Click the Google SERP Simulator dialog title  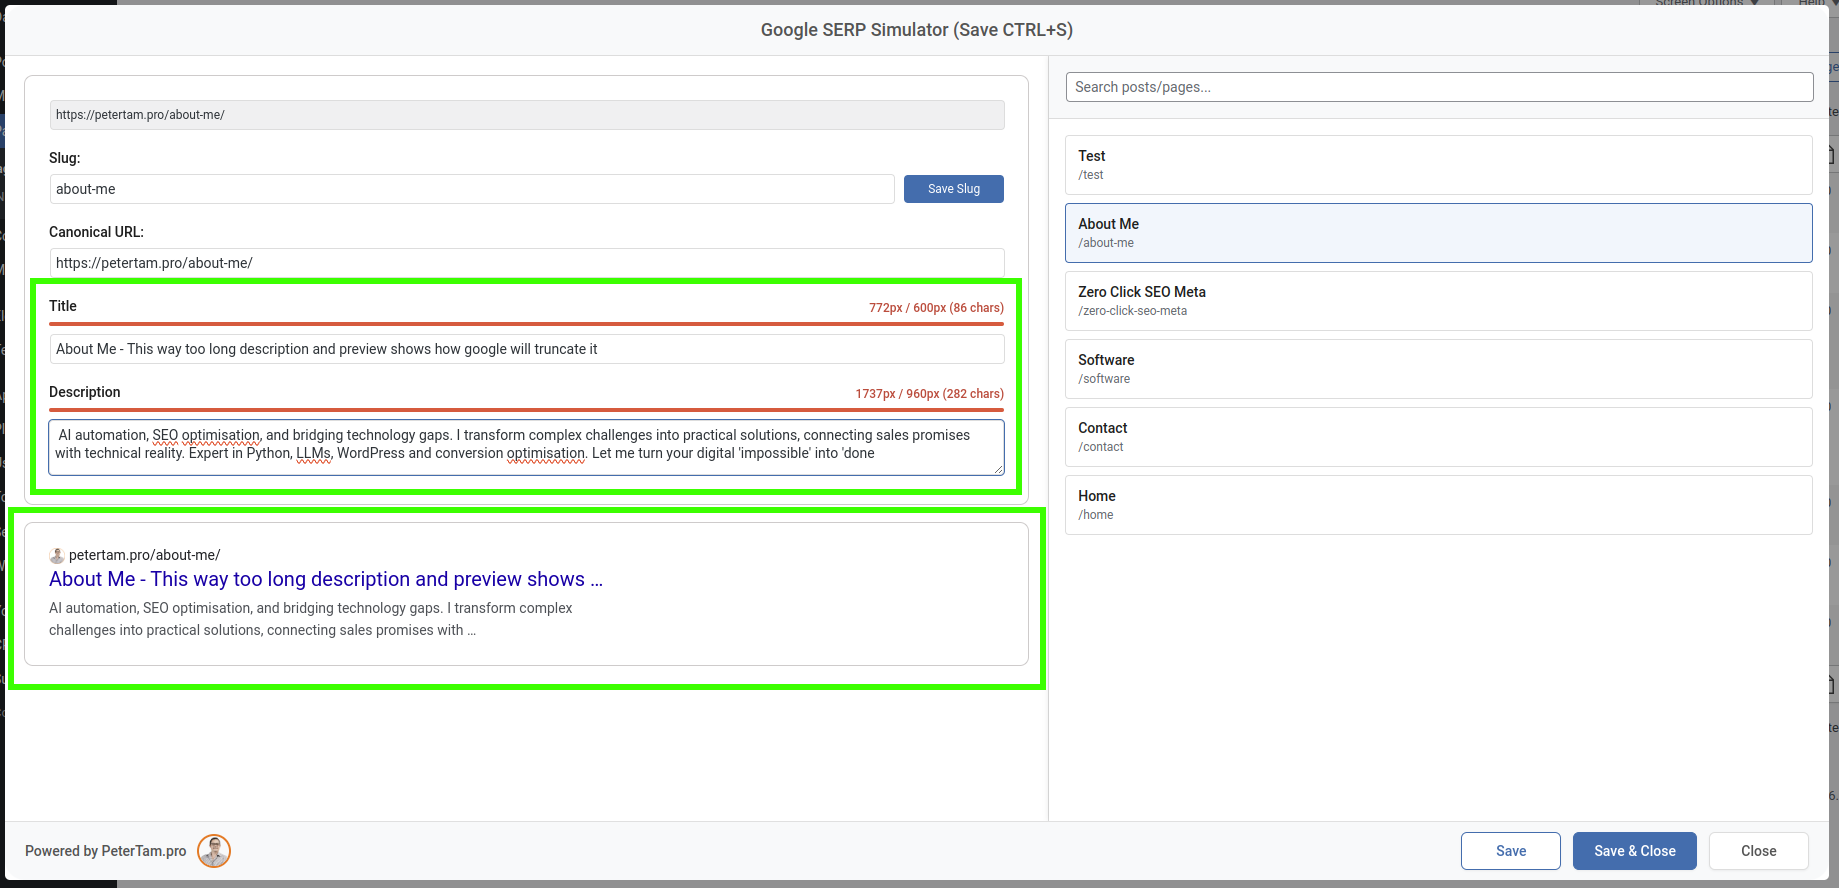pyautogui.click(x=917, y=30)
